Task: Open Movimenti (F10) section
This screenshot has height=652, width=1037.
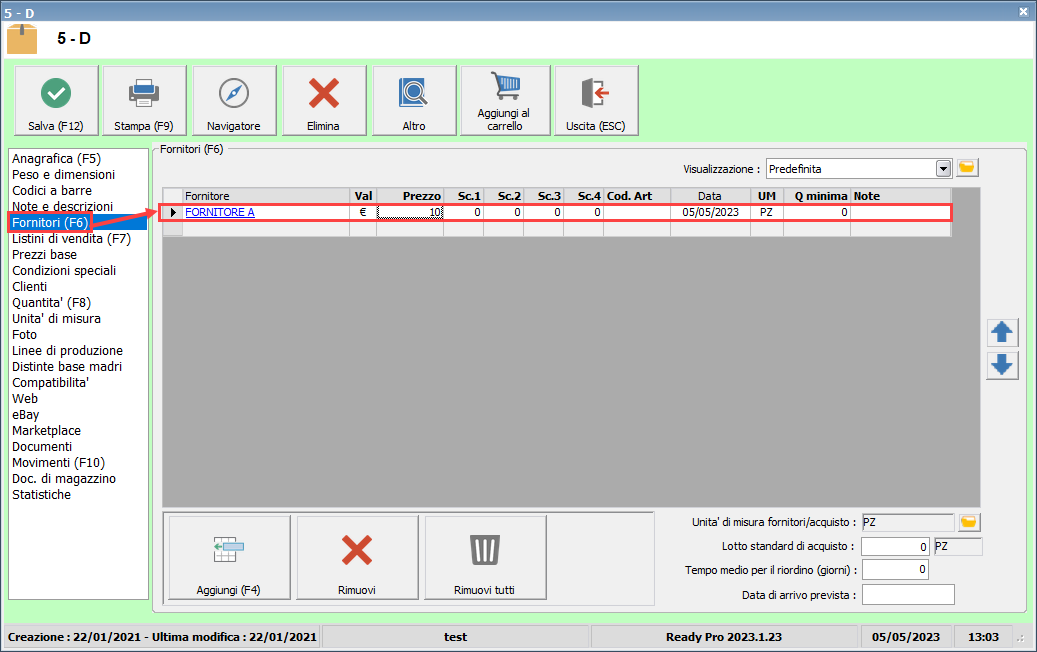Action: [58, 463]
